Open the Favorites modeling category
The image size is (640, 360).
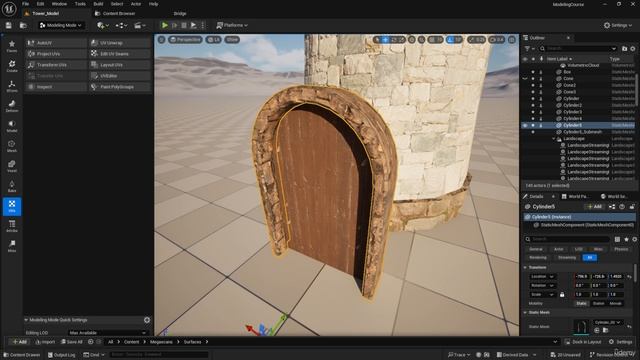(12, 47)
